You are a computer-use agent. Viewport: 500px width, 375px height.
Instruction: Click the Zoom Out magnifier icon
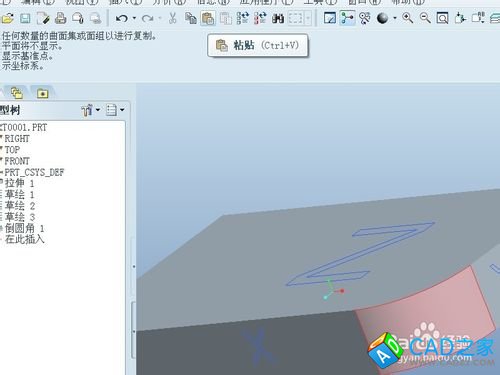pyautogui.click(x=425, y=18)
